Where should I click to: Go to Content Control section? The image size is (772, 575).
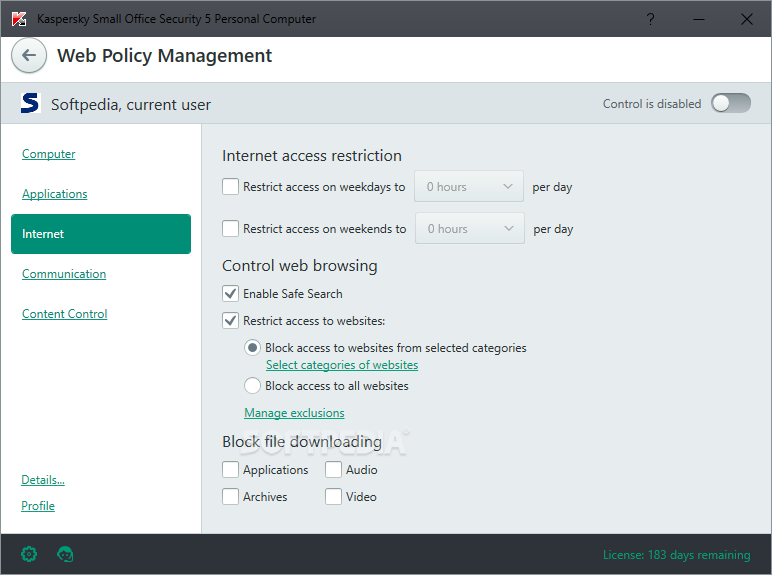point(64,314)
